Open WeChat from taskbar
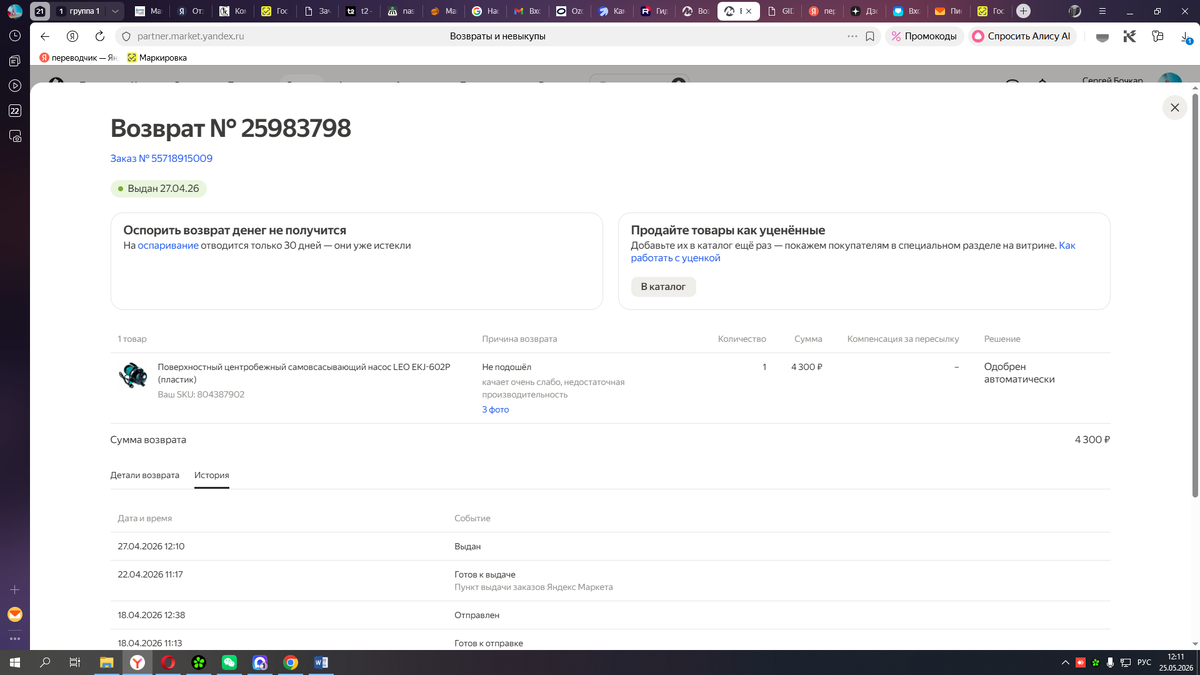The width and height of the screenshot is (1200, 675). [x=229, y=662]
